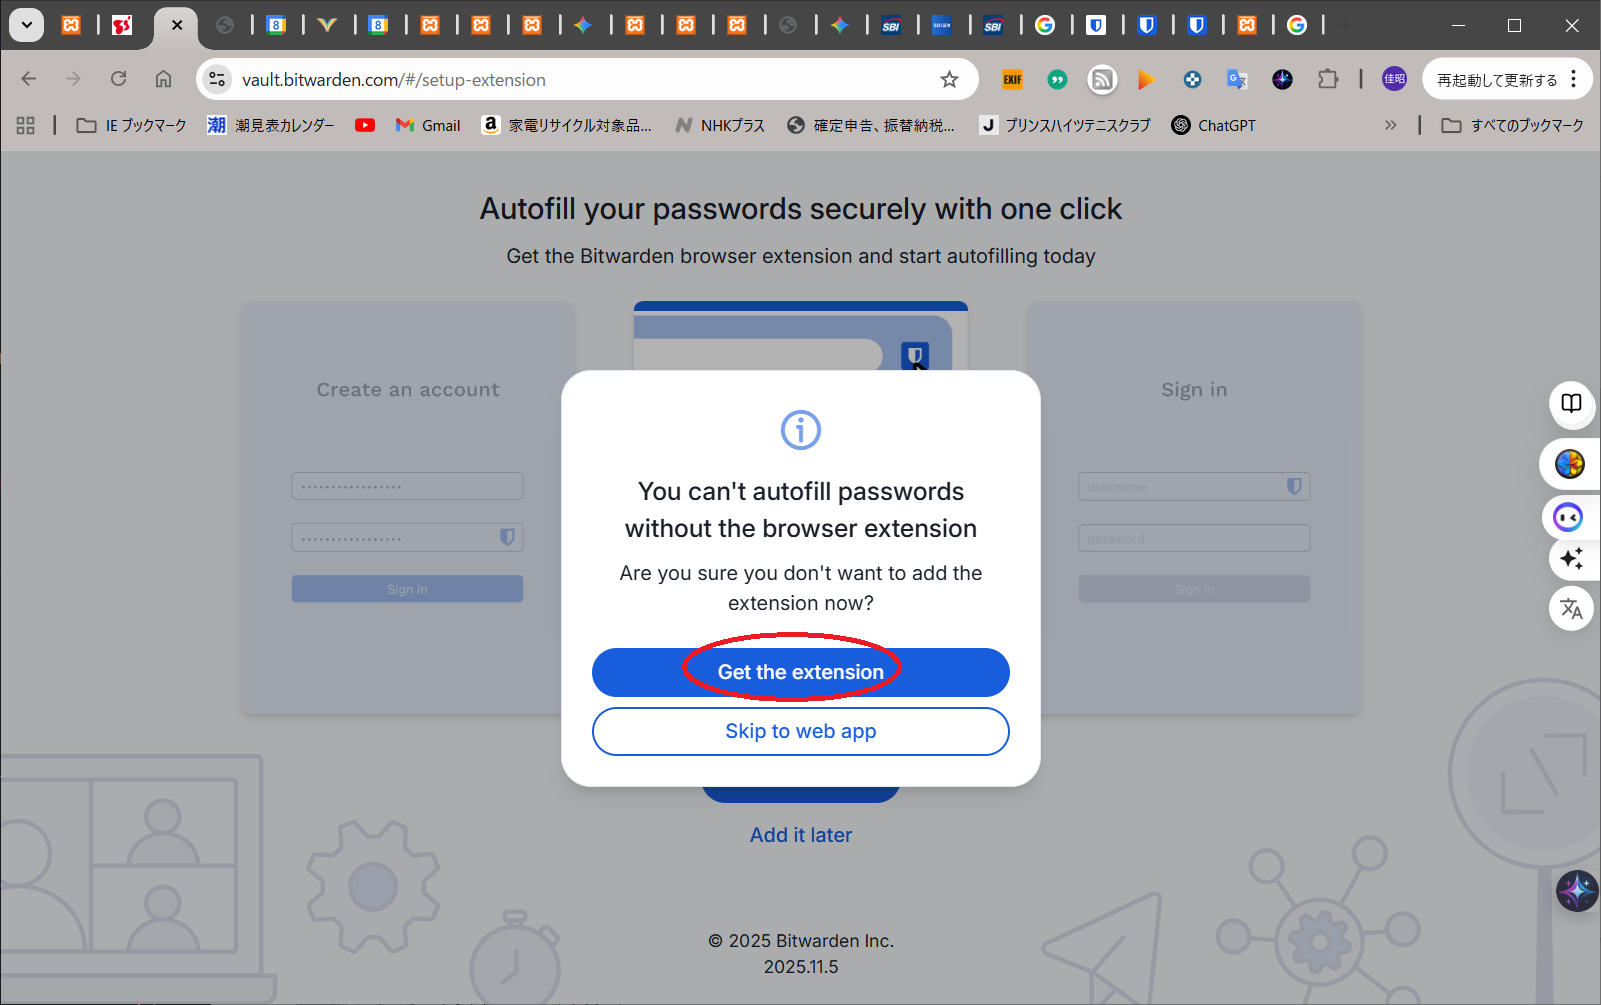Expand the tab search dropdown

(x=27, y=25)
